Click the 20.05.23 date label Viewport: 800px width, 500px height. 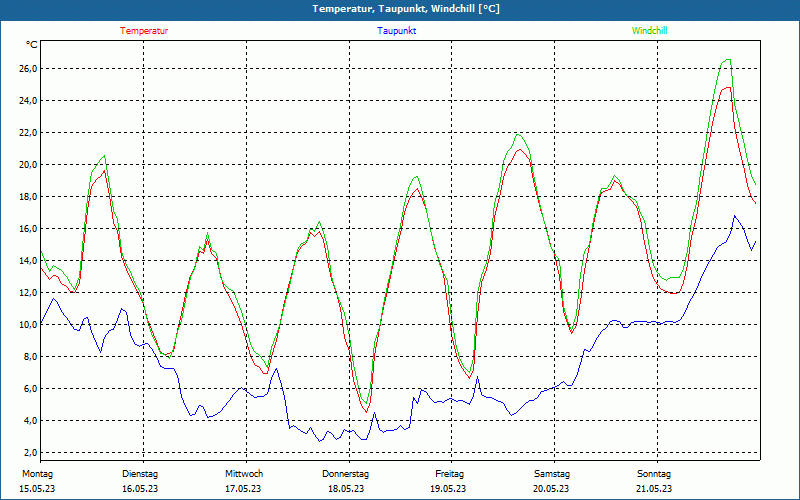point(551,489)
